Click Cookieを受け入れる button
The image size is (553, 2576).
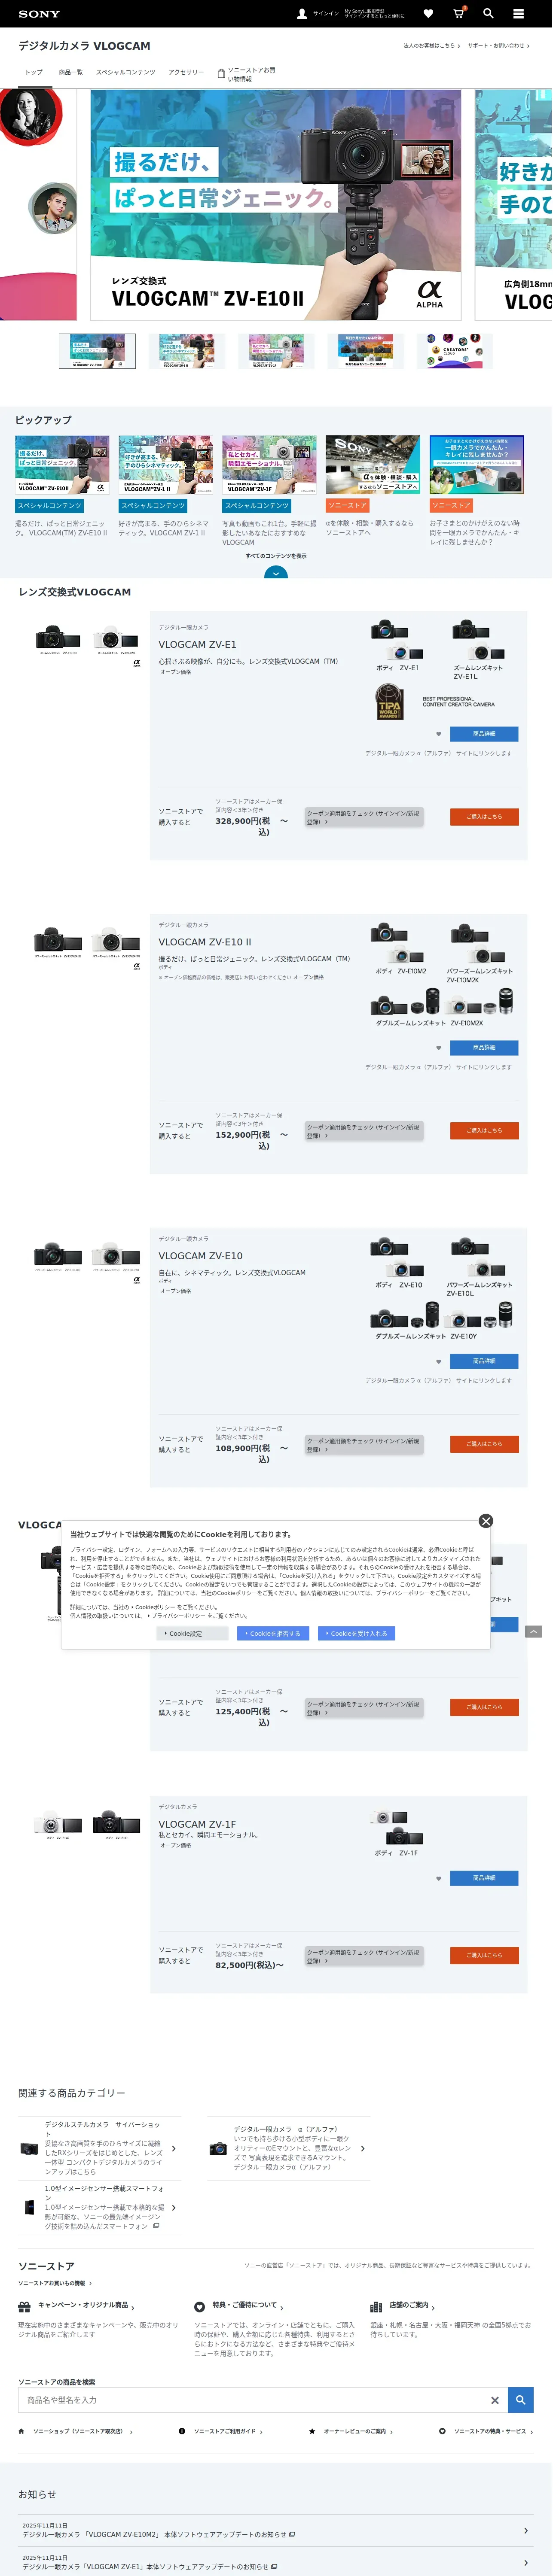[356, 1633]
